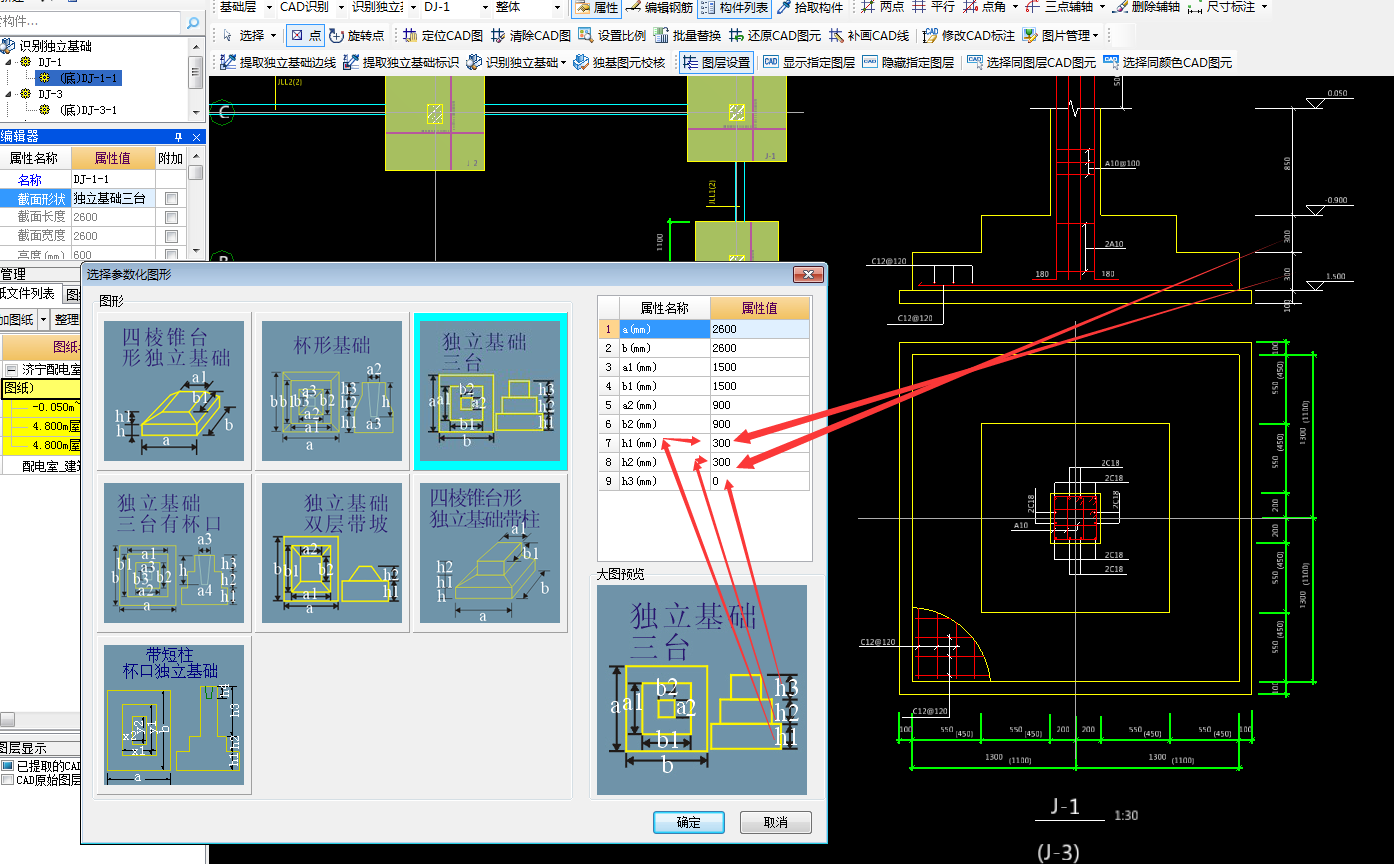This screenshot has width=1394, height=864.
Task: Click 独基图元校核 foundation element check
Action: [619, 63]
